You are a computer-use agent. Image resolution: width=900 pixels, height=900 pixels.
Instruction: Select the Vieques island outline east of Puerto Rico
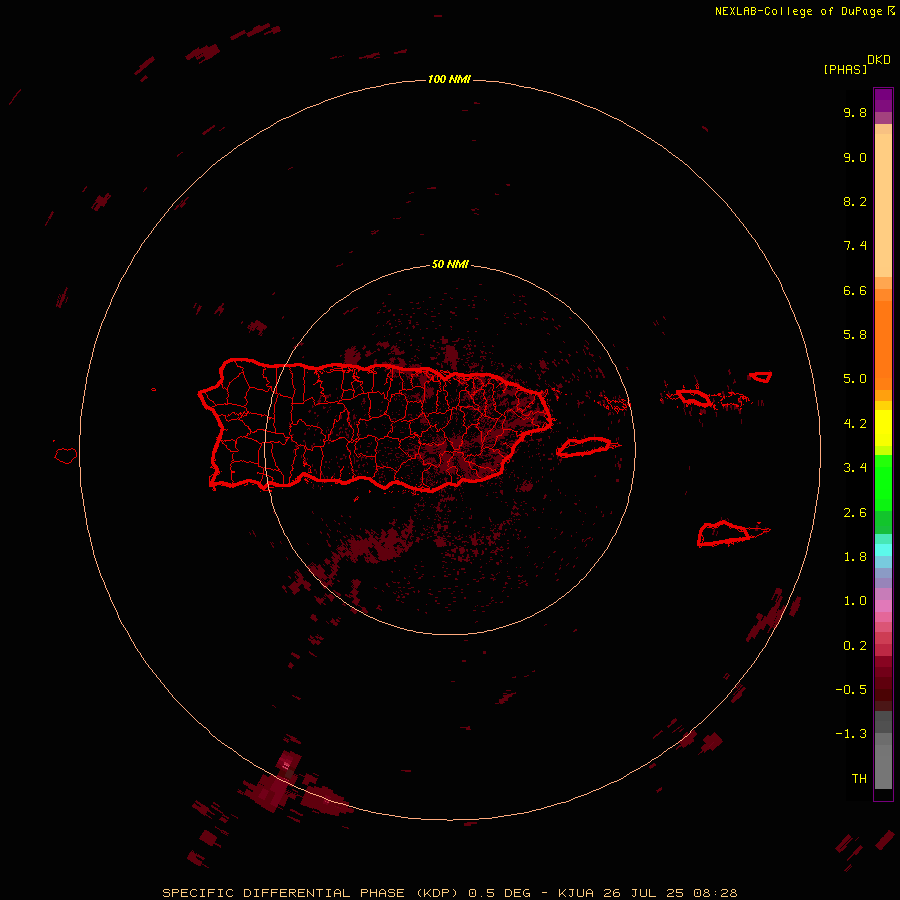point(584,447)
